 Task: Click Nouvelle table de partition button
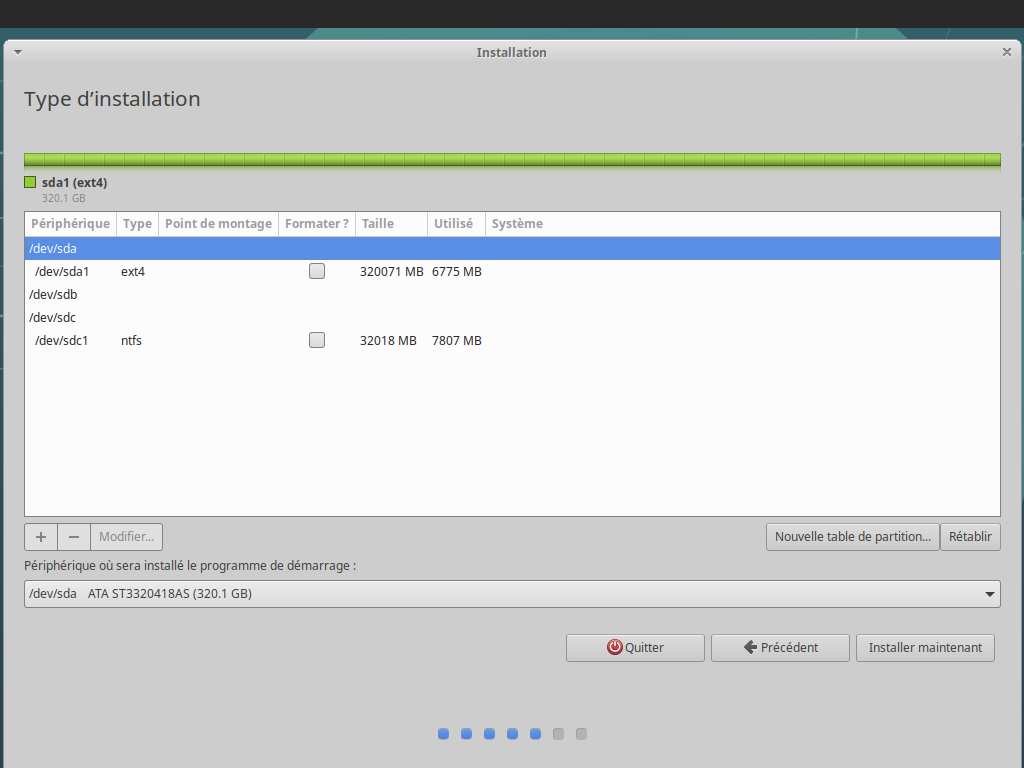(x=853, y=537)
